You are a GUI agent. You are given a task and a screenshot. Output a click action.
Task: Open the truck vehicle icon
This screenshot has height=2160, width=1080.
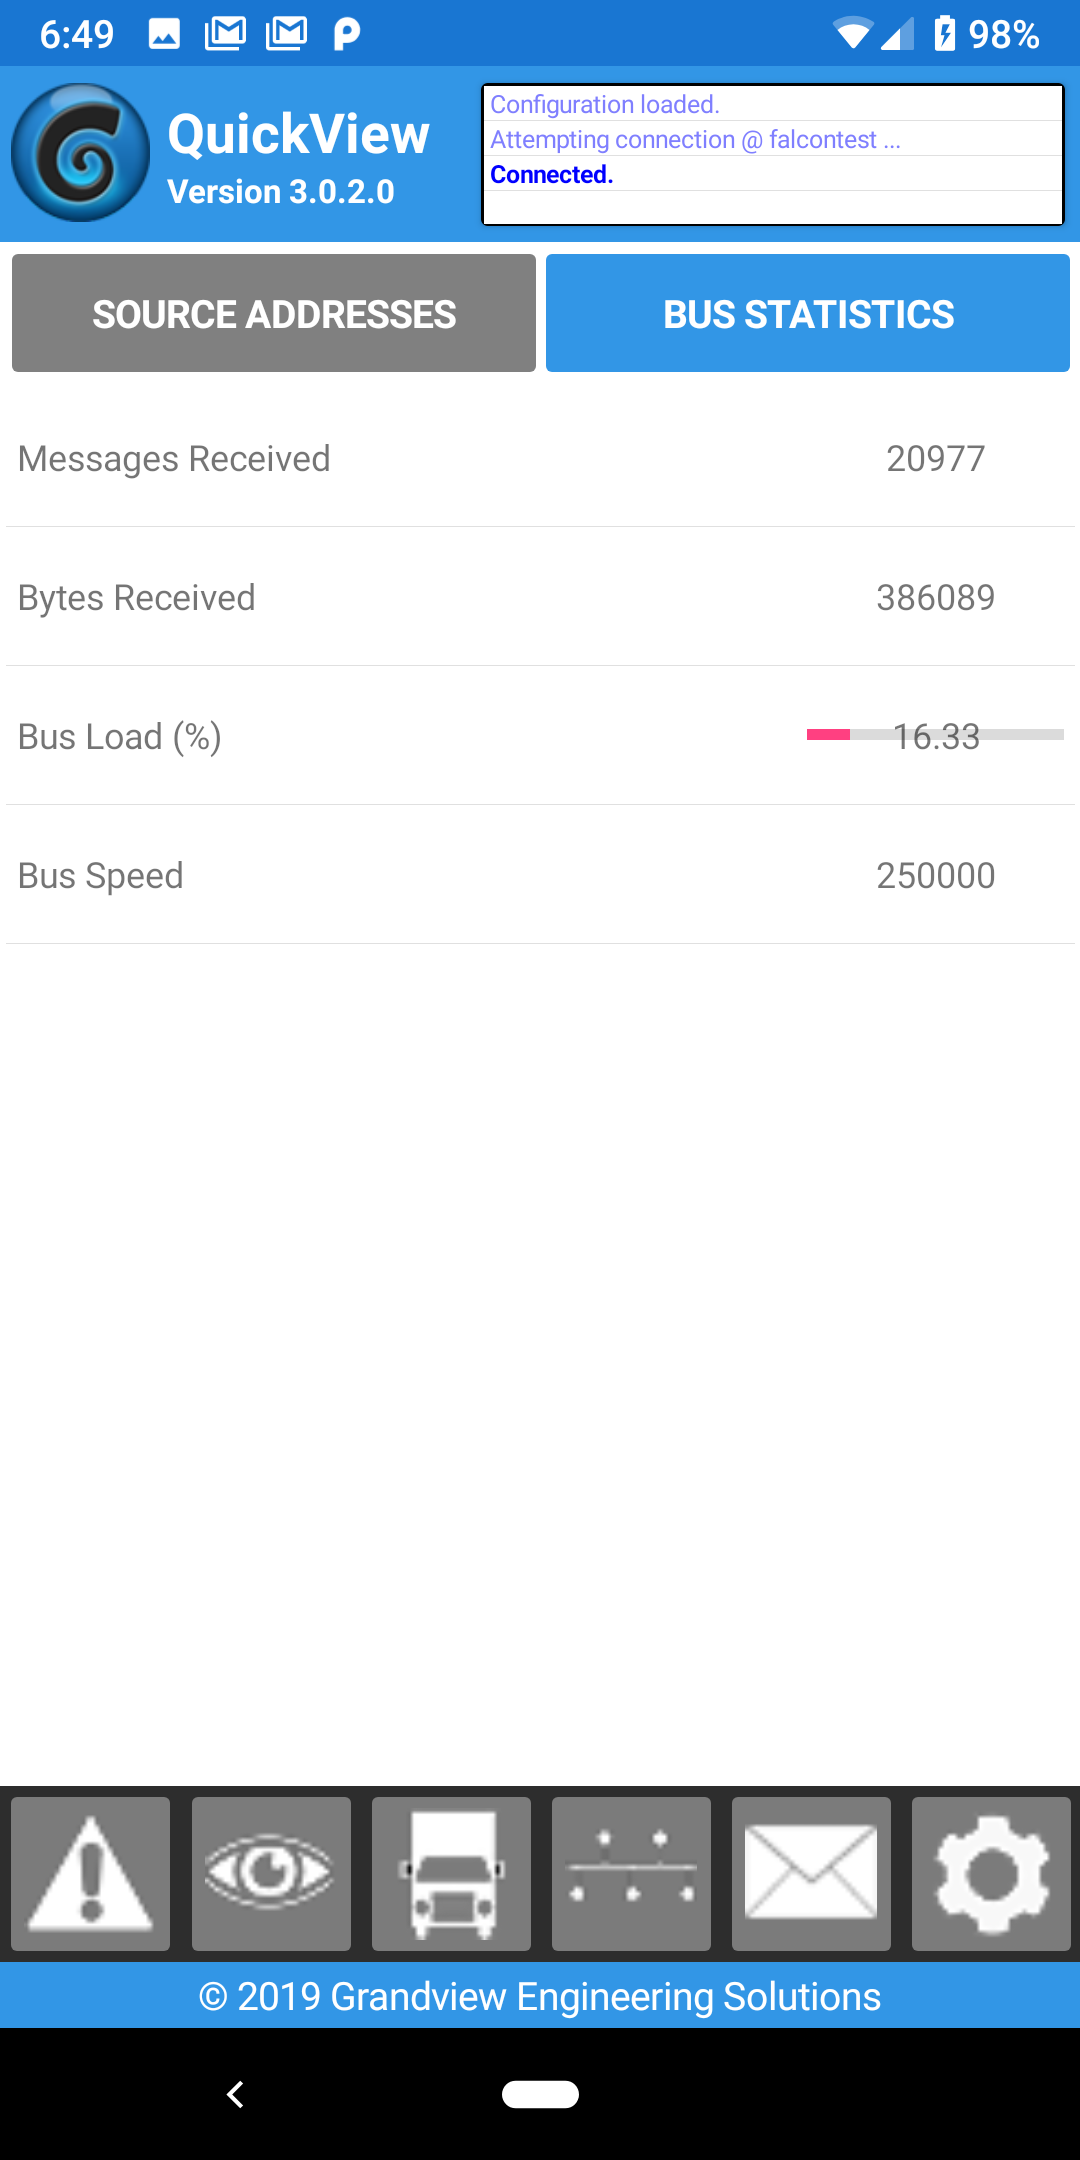451,1873
